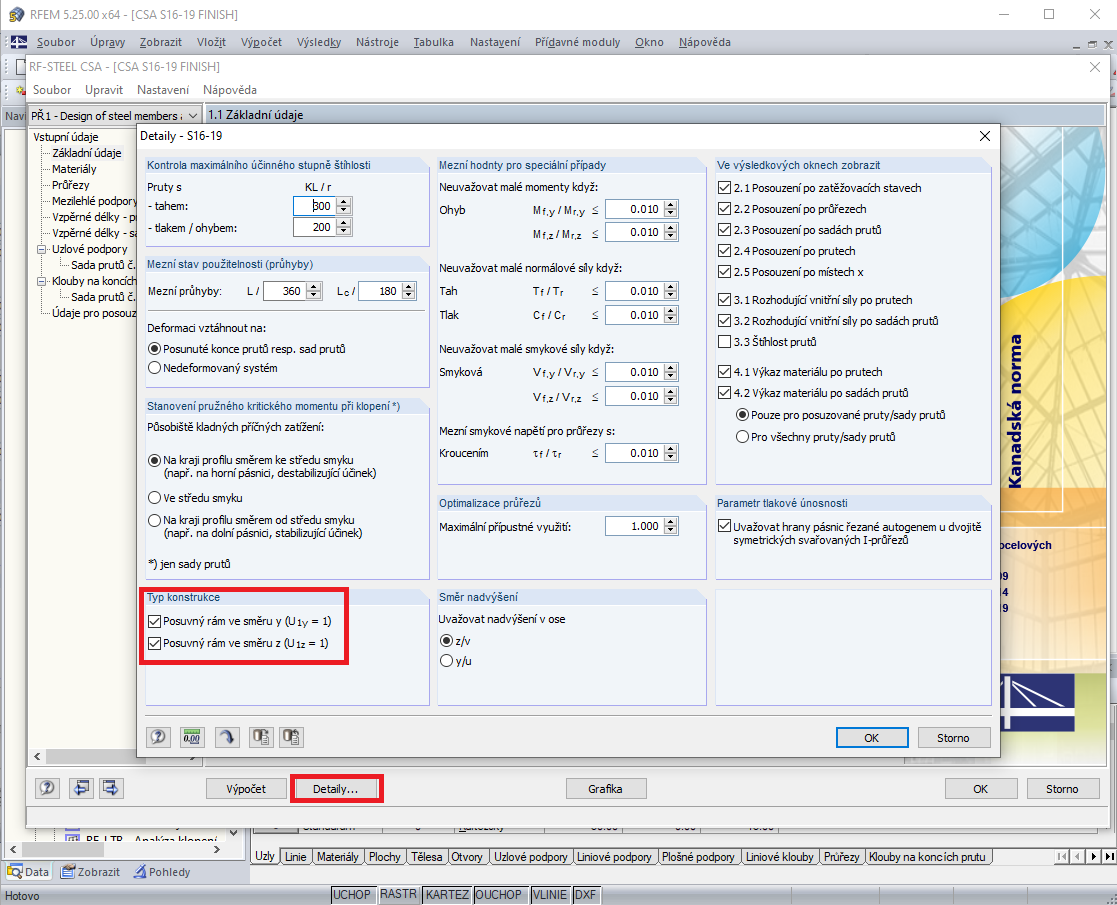Toggle UCHOP status bar button
The height and width of the screenshot is (905, 1117).
pos(352,894)
